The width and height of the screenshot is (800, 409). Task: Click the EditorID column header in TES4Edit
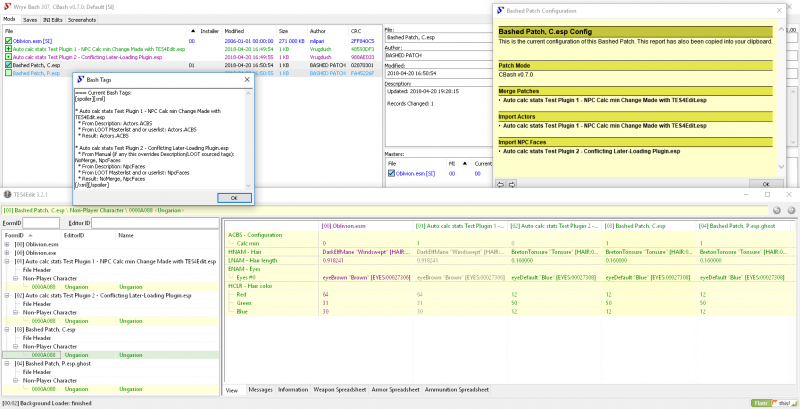tap(88, 236)
